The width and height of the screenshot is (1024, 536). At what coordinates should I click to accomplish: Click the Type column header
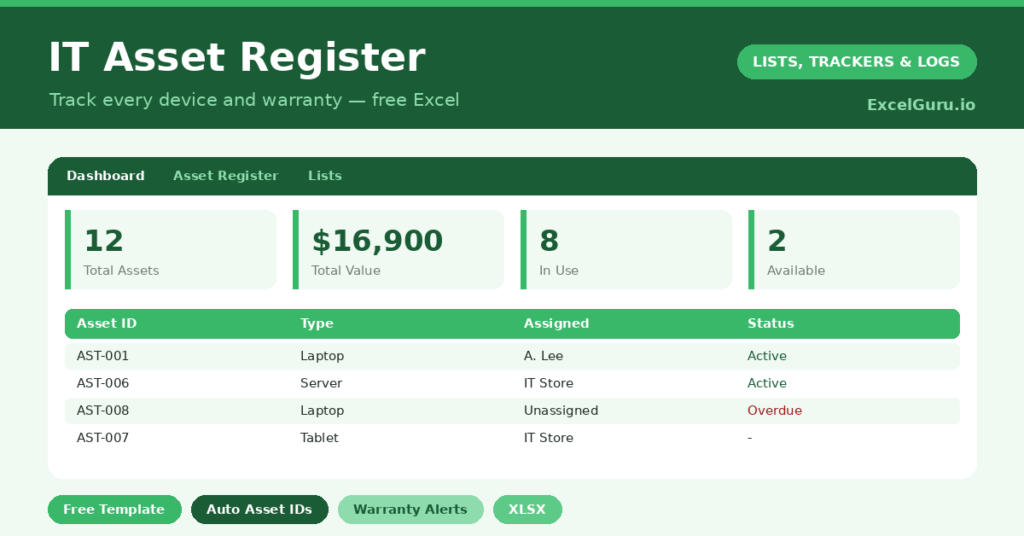tap(317, 323)
